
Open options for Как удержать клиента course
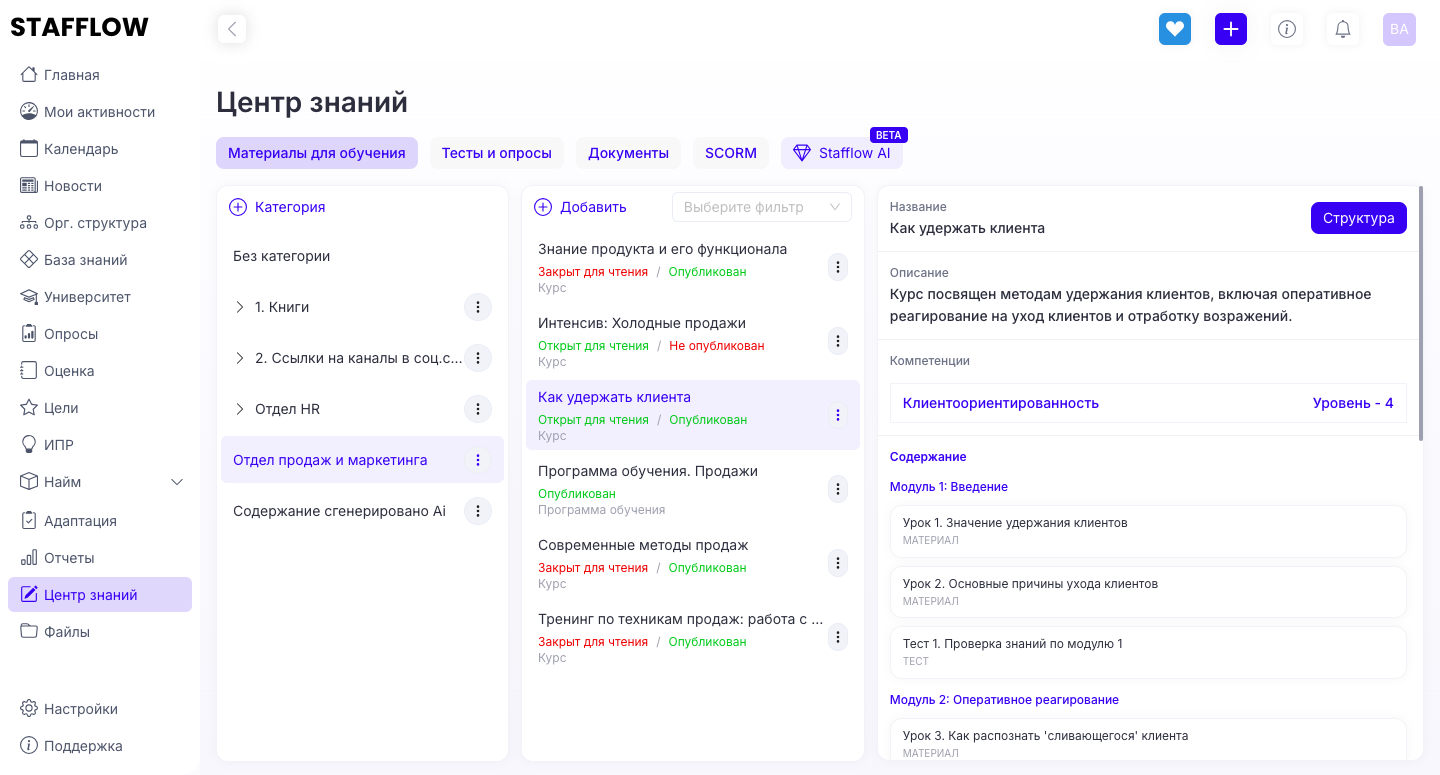838,415
